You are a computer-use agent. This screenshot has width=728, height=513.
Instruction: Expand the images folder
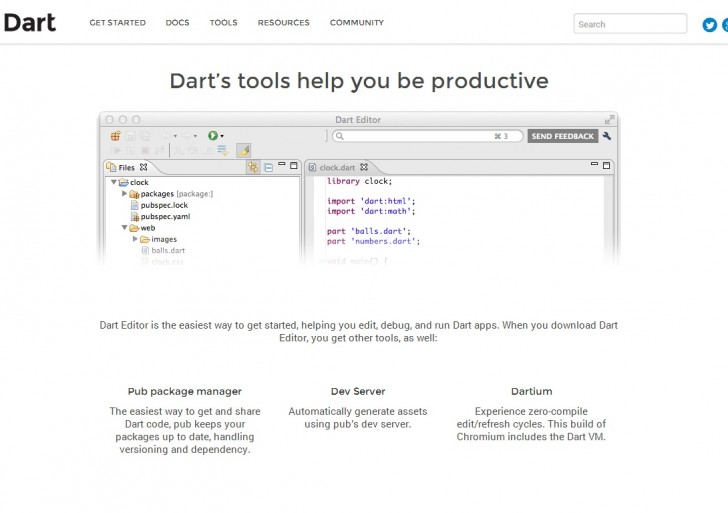[x=134, y=240]
